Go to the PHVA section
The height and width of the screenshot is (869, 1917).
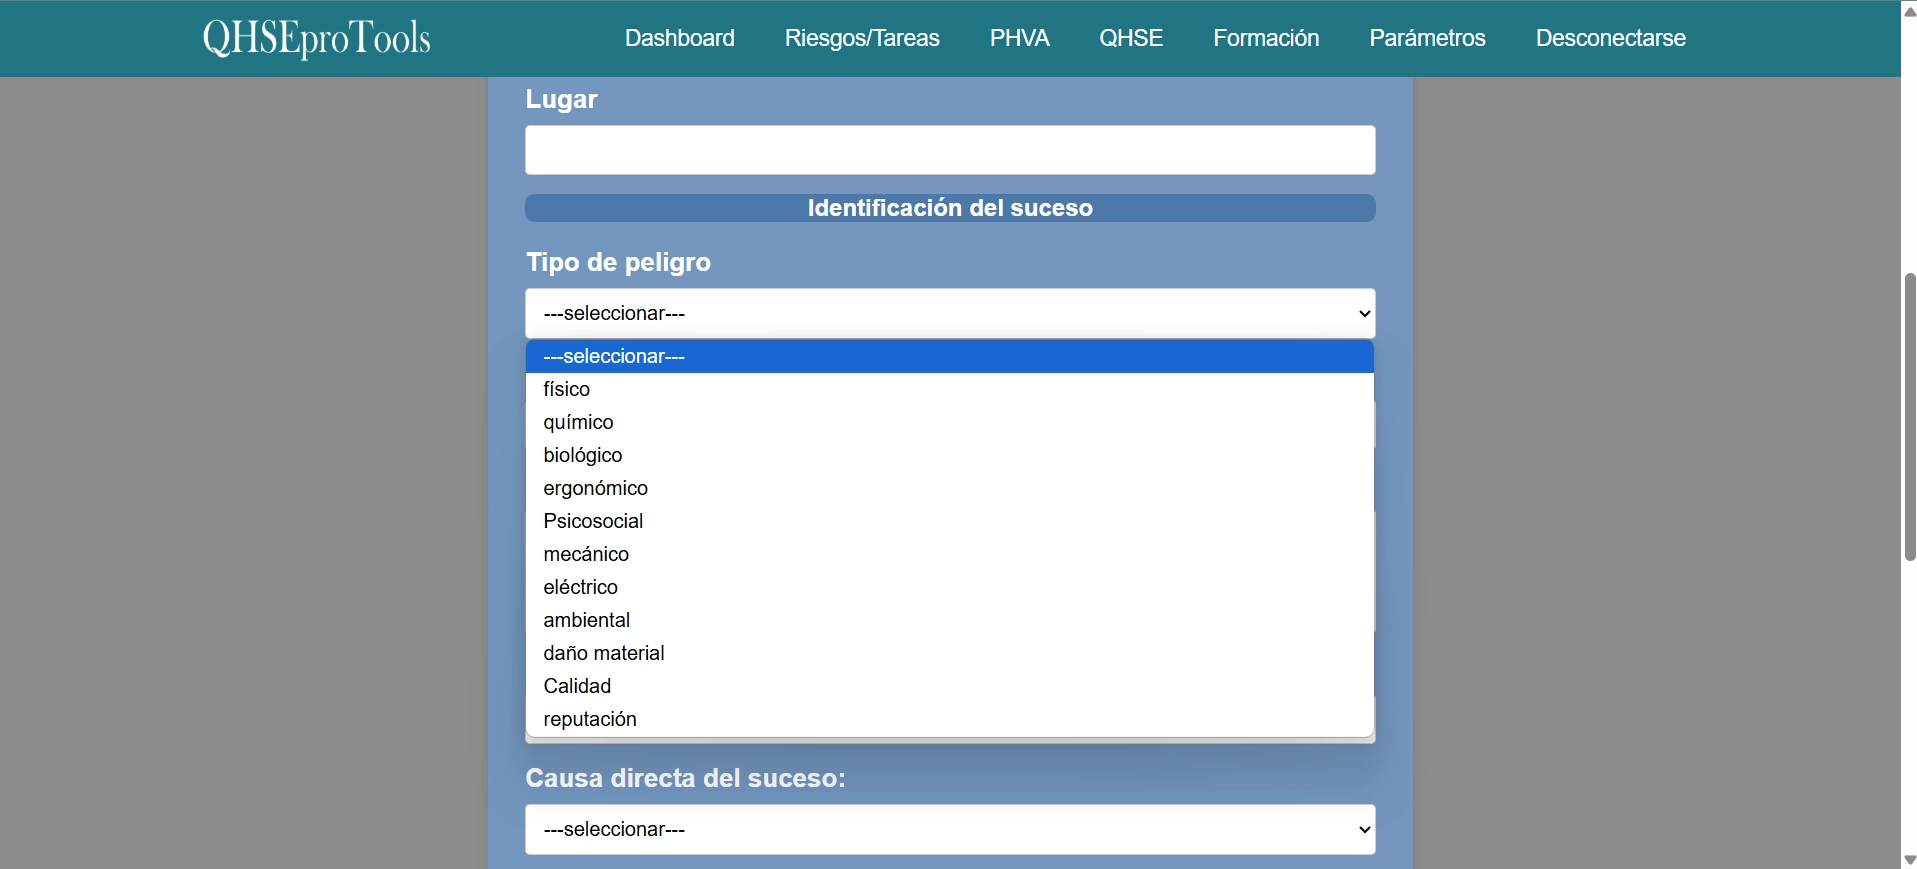click(x=1019, y=38)
